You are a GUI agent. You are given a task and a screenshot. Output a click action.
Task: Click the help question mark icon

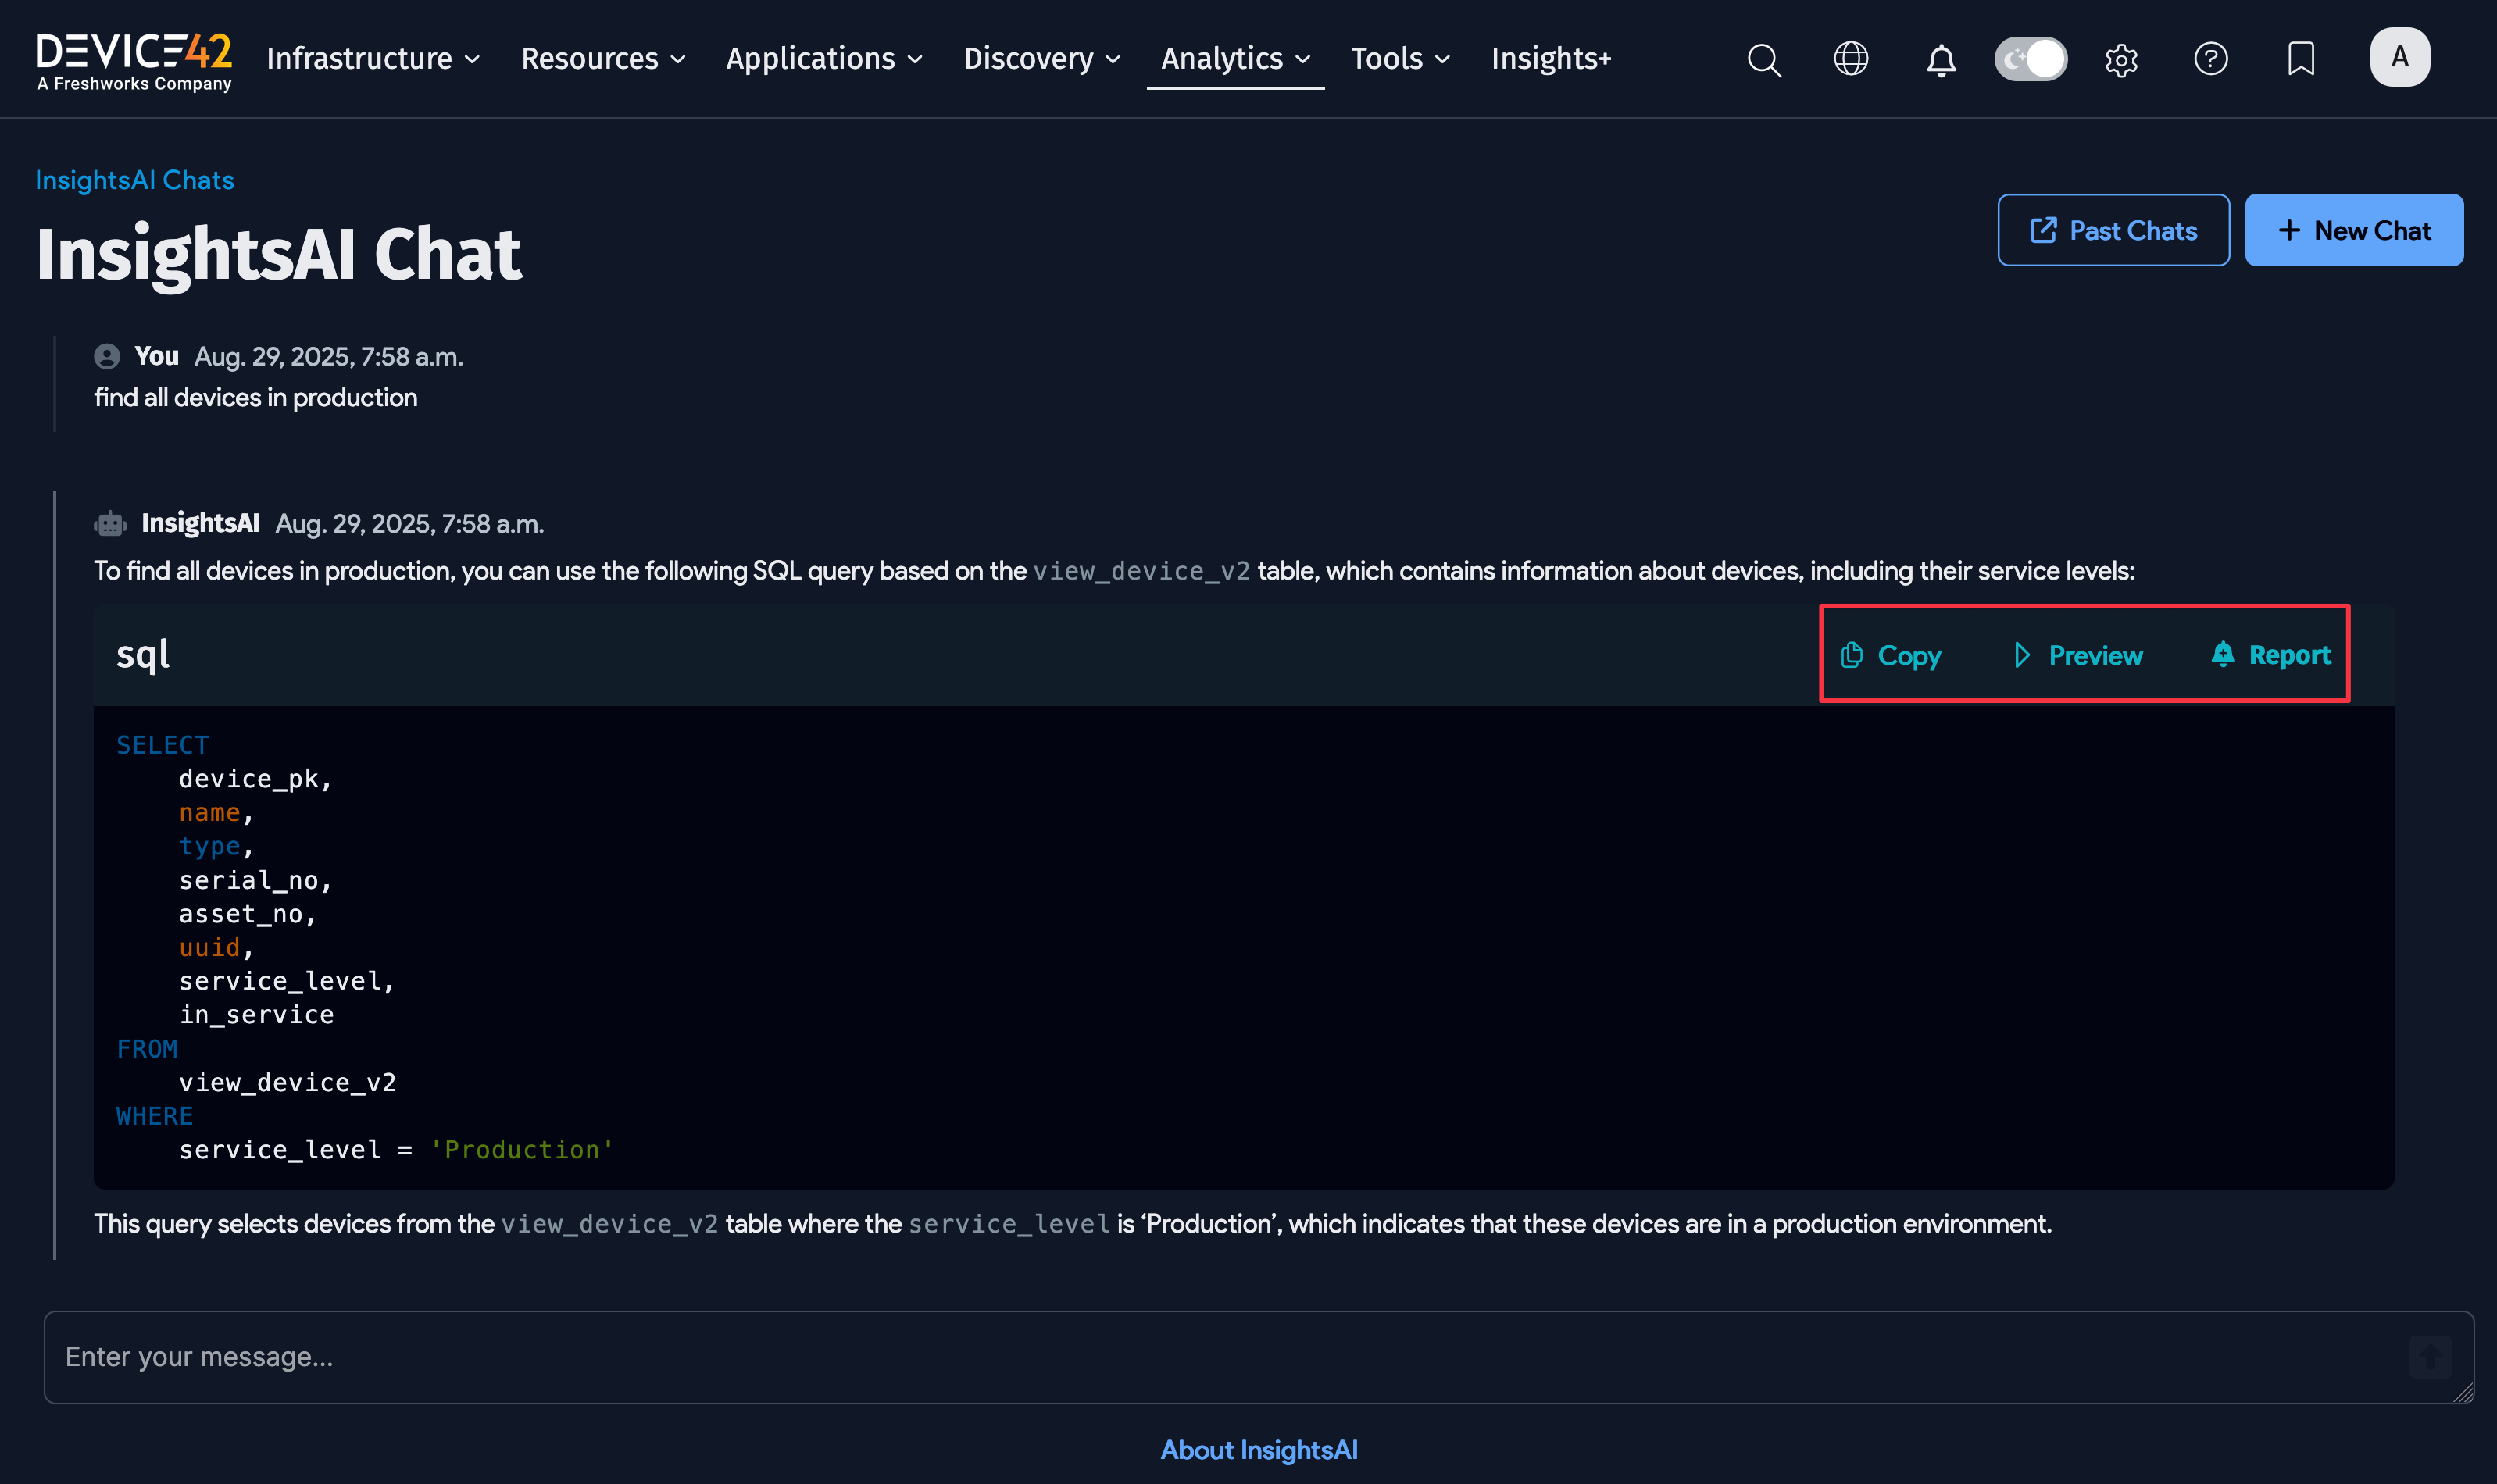pyautogui.click(x=2211, y=59)
